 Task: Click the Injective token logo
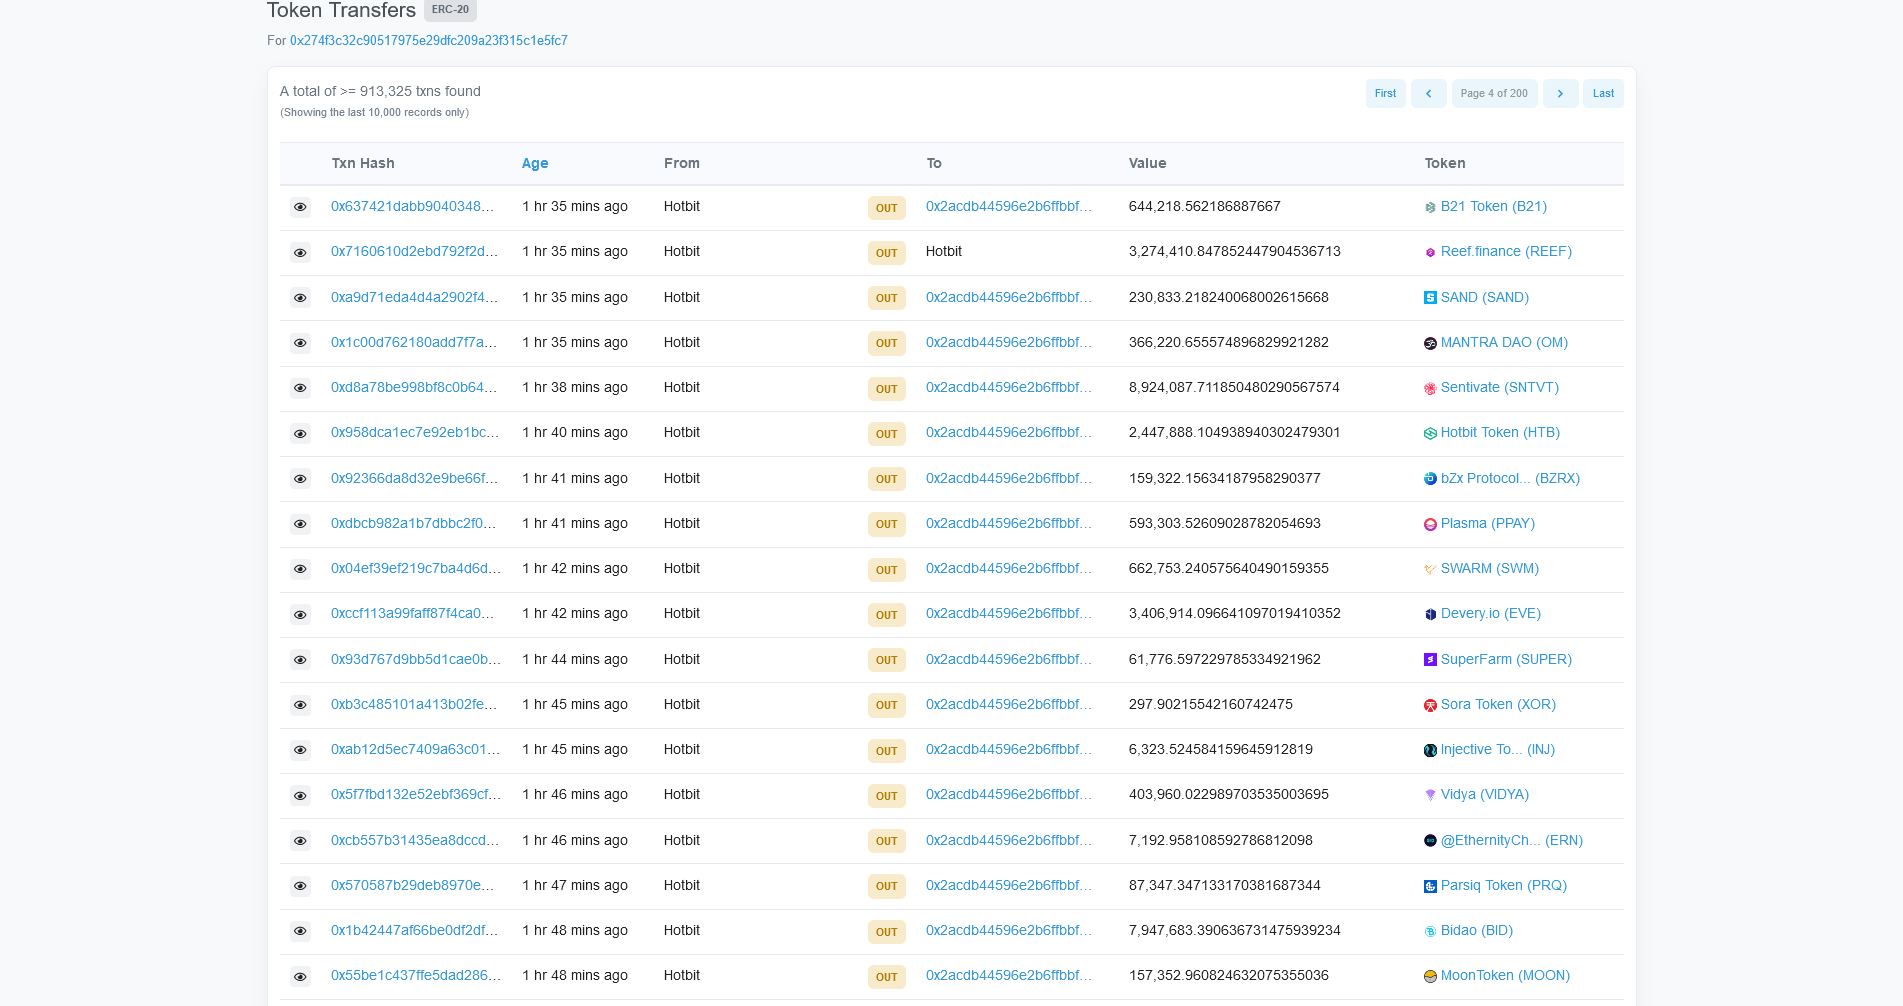1430,750
